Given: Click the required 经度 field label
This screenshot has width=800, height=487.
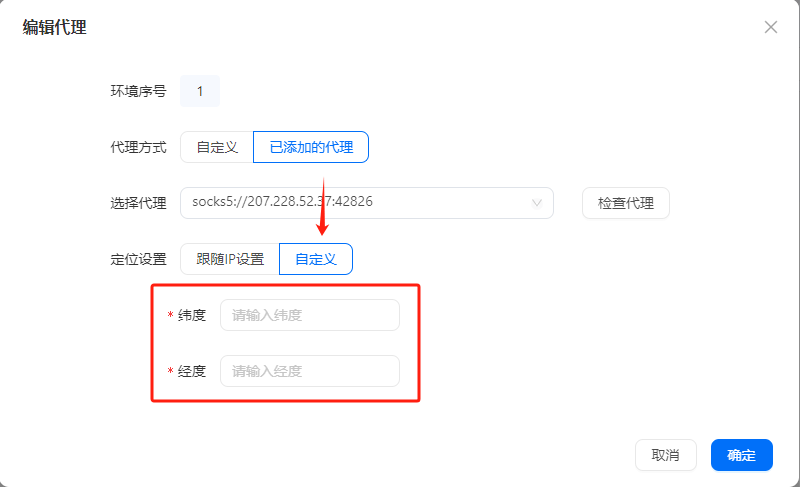Looking at the screenshot, I should 192,371.
